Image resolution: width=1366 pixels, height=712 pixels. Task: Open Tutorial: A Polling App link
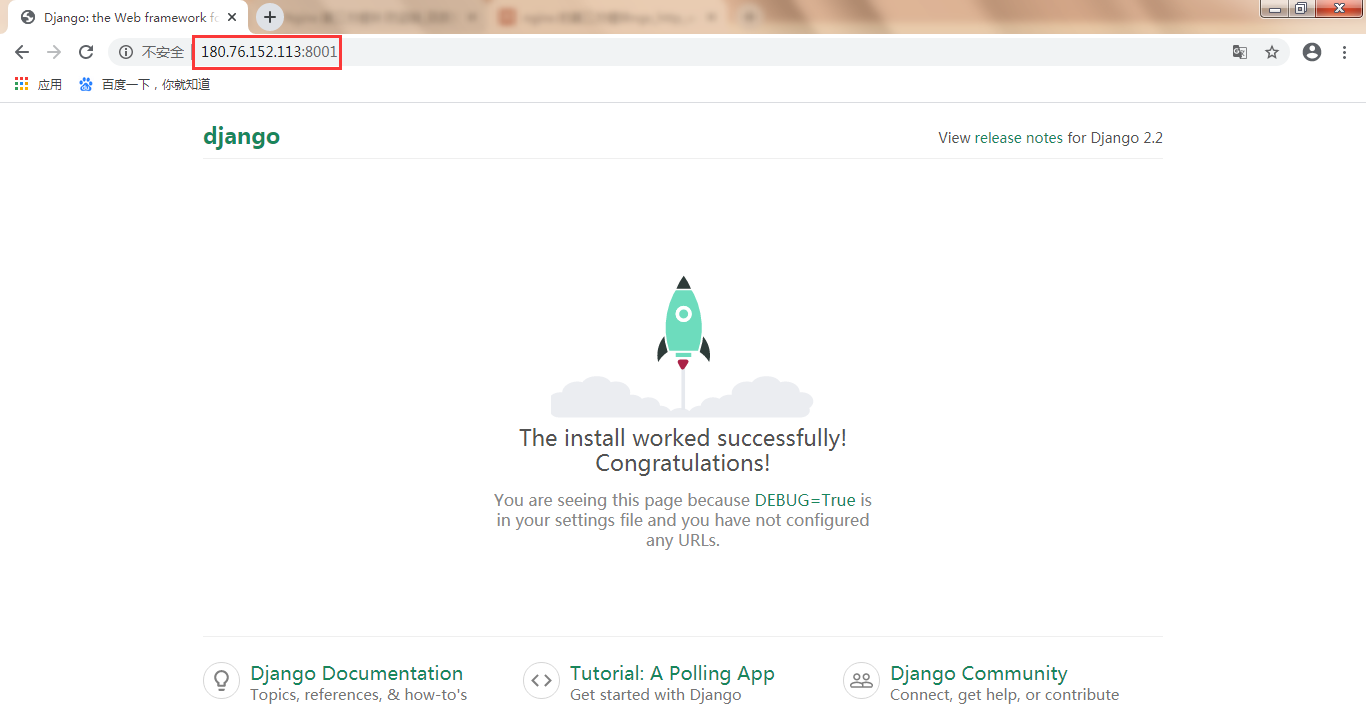(672, 673)
